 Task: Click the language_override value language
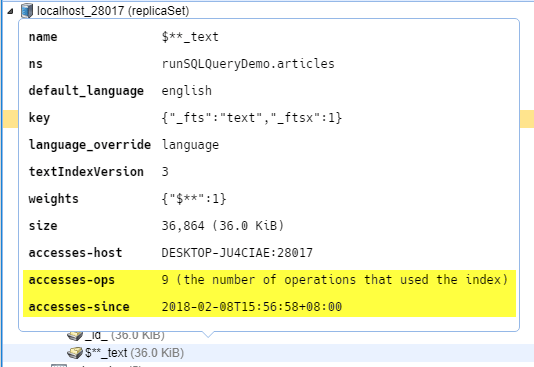pos(190,145)
